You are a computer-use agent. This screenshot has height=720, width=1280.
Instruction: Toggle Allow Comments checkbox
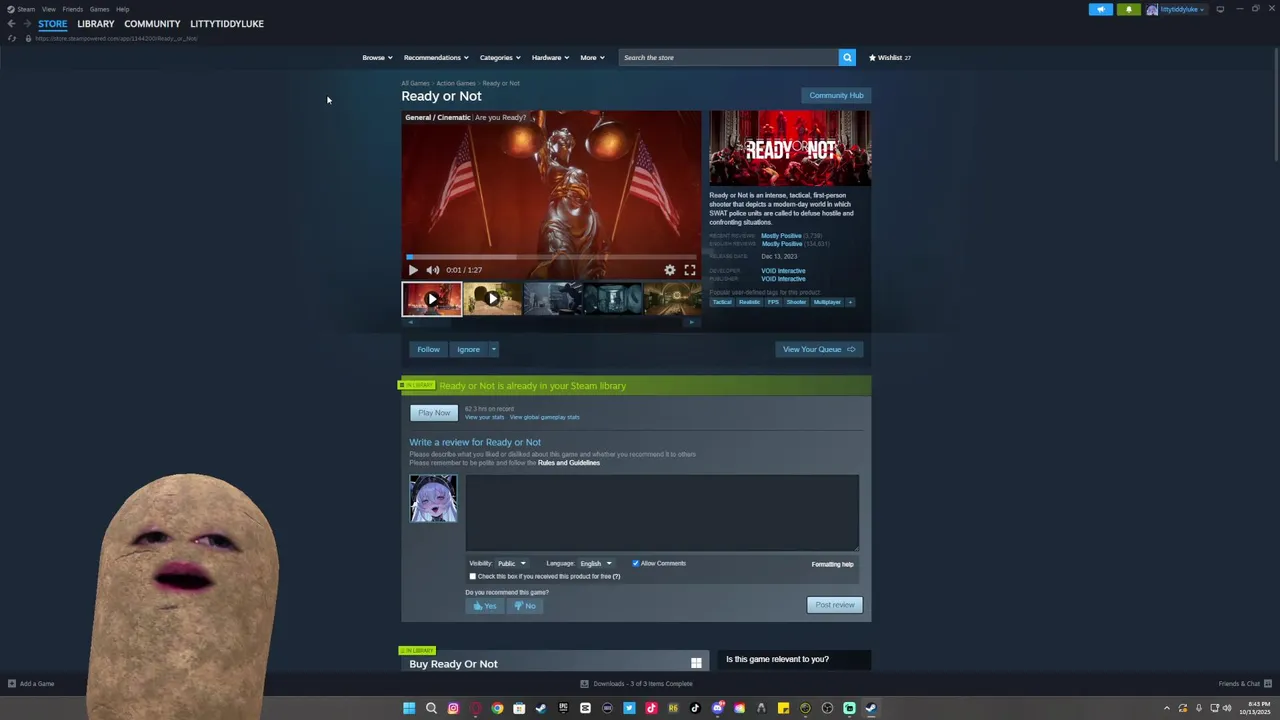[x=635, y=563]
